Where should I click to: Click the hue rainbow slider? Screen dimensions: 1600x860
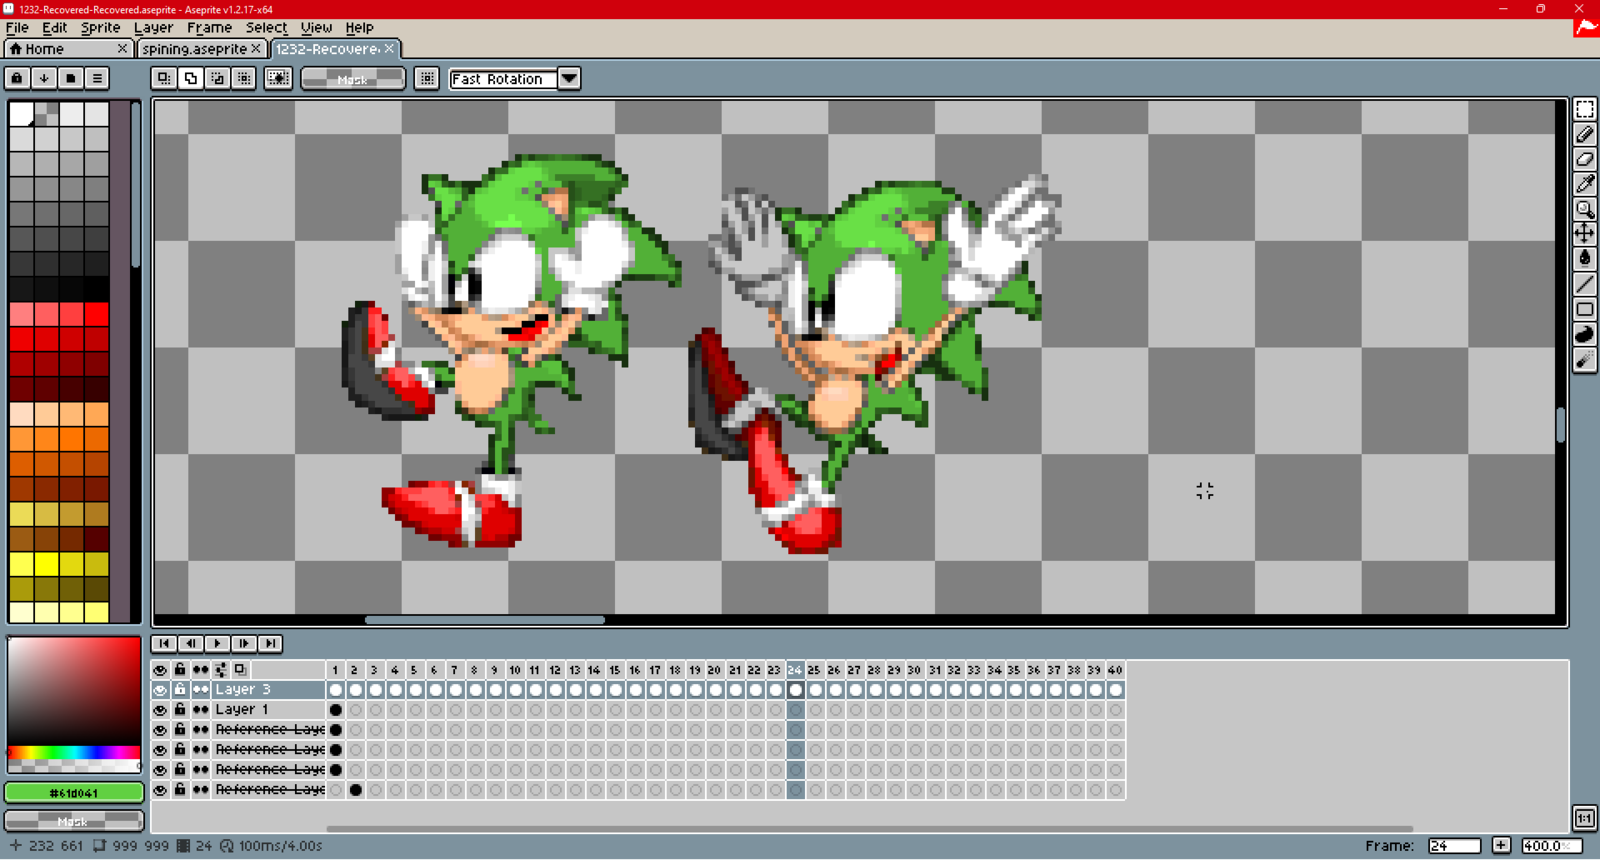pos(74,752)
